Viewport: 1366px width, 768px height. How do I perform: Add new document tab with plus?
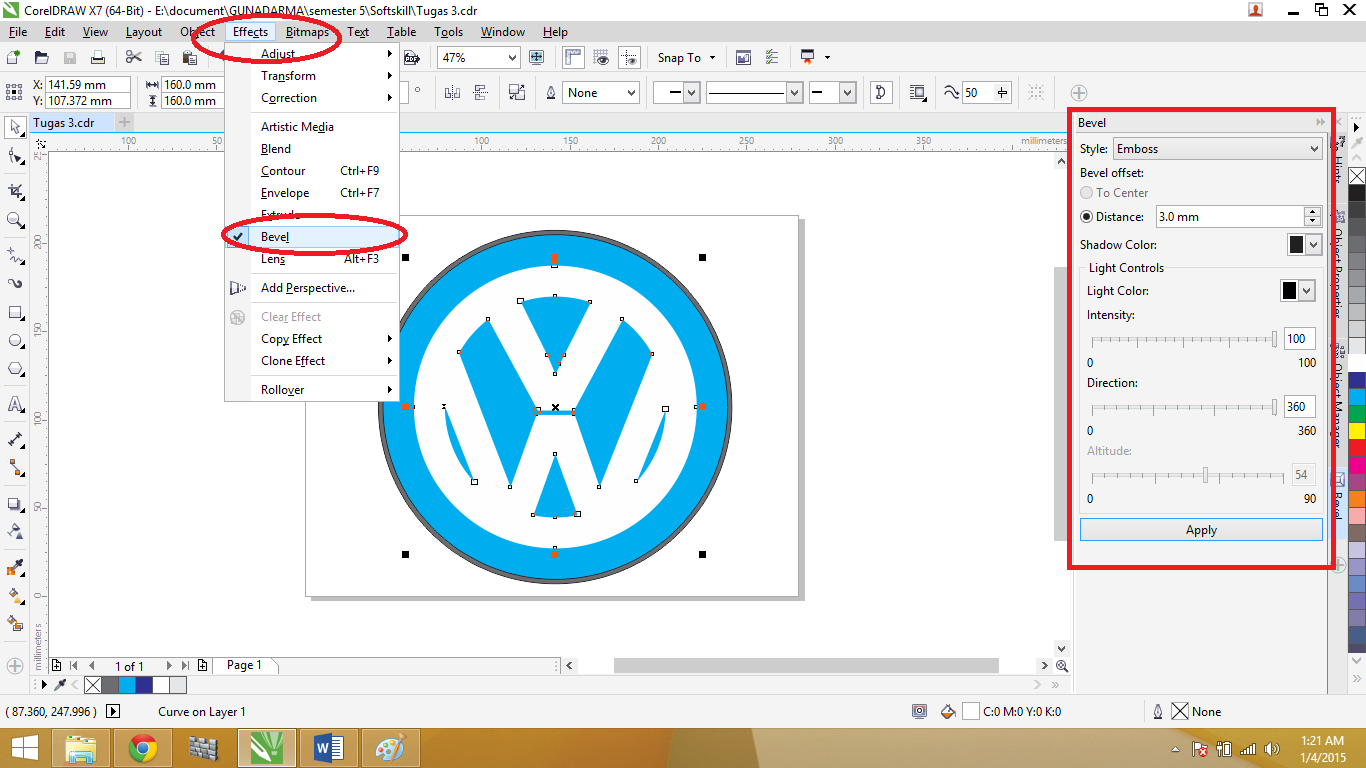point(124,122)
